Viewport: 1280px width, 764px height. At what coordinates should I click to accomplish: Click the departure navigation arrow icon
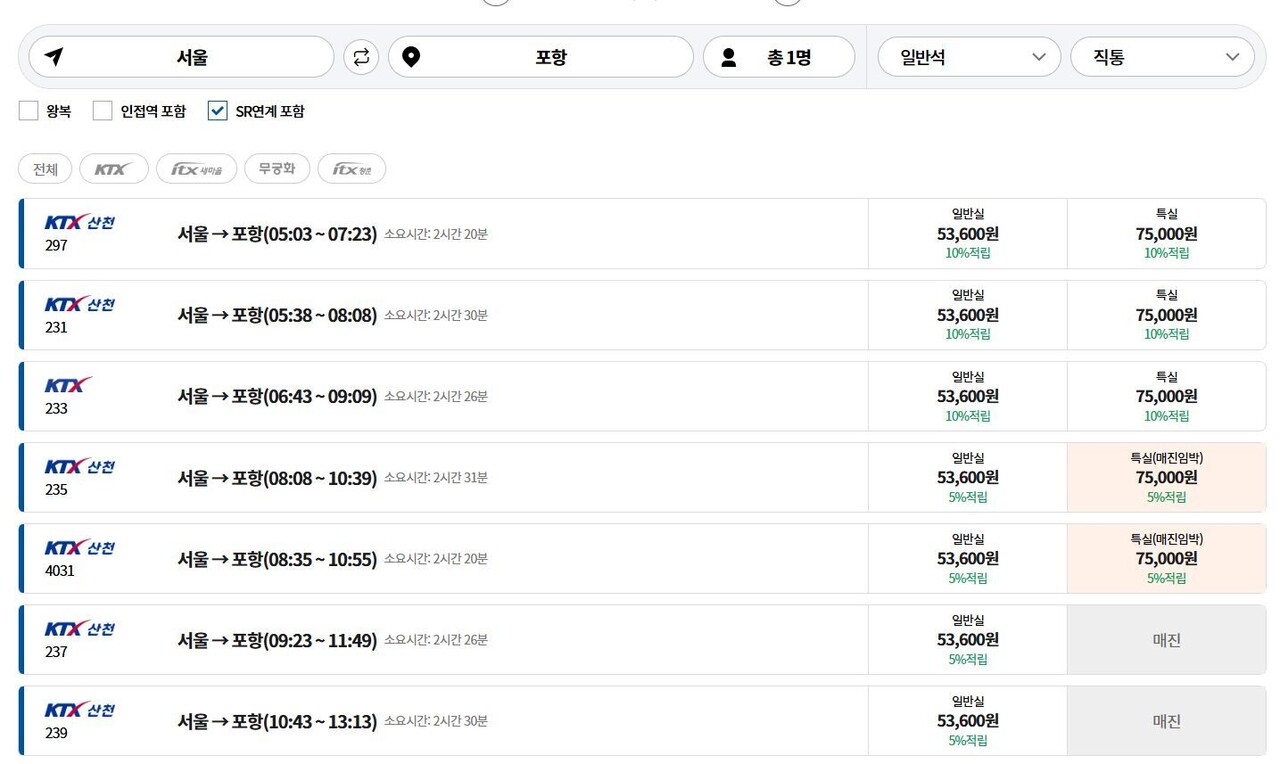coord(55,57)
